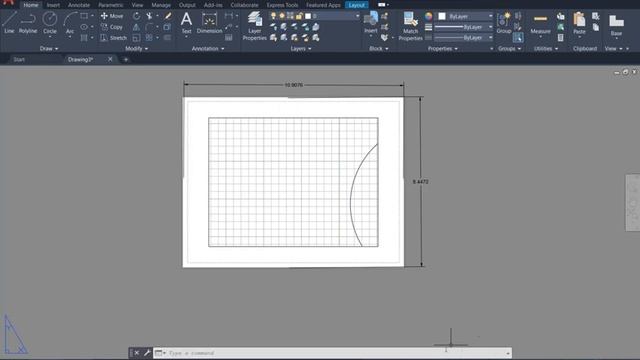This screenshot has height=360, width=640.
Task: Close the Drawing3 file tab
Action: [110, 59]
